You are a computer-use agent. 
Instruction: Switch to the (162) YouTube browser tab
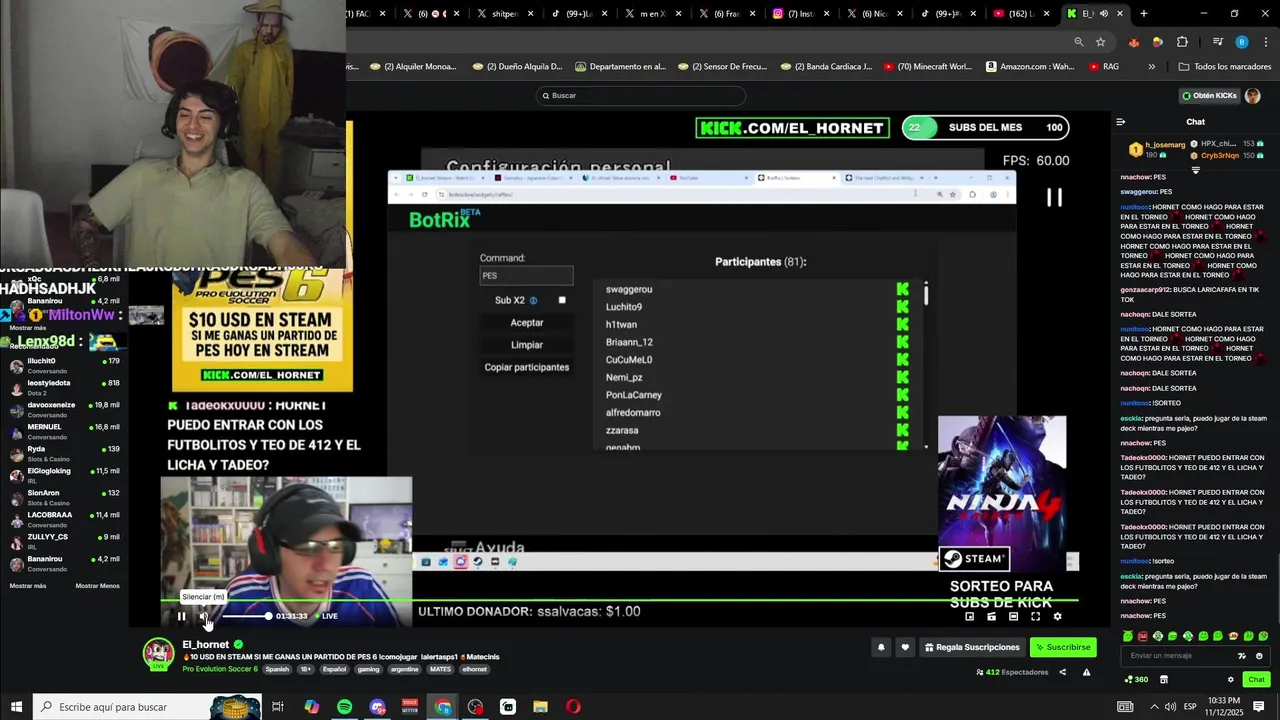[x=1023, y=14]
